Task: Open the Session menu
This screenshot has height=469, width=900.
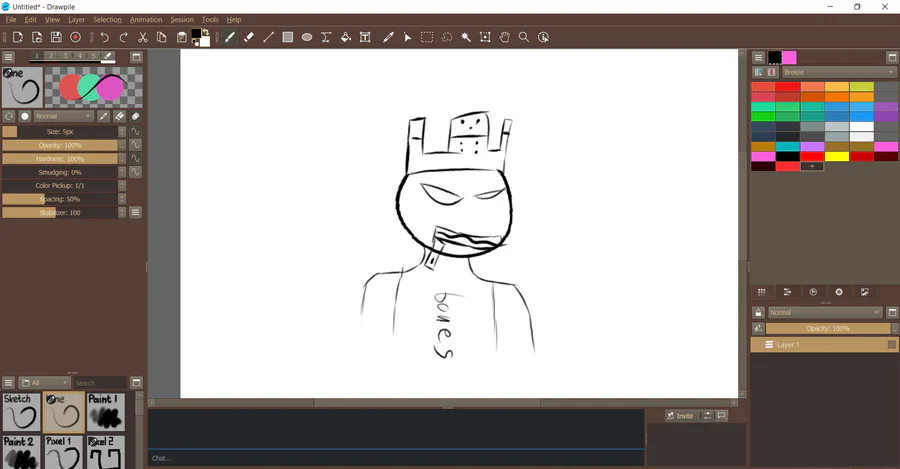Action: point(182,20)
